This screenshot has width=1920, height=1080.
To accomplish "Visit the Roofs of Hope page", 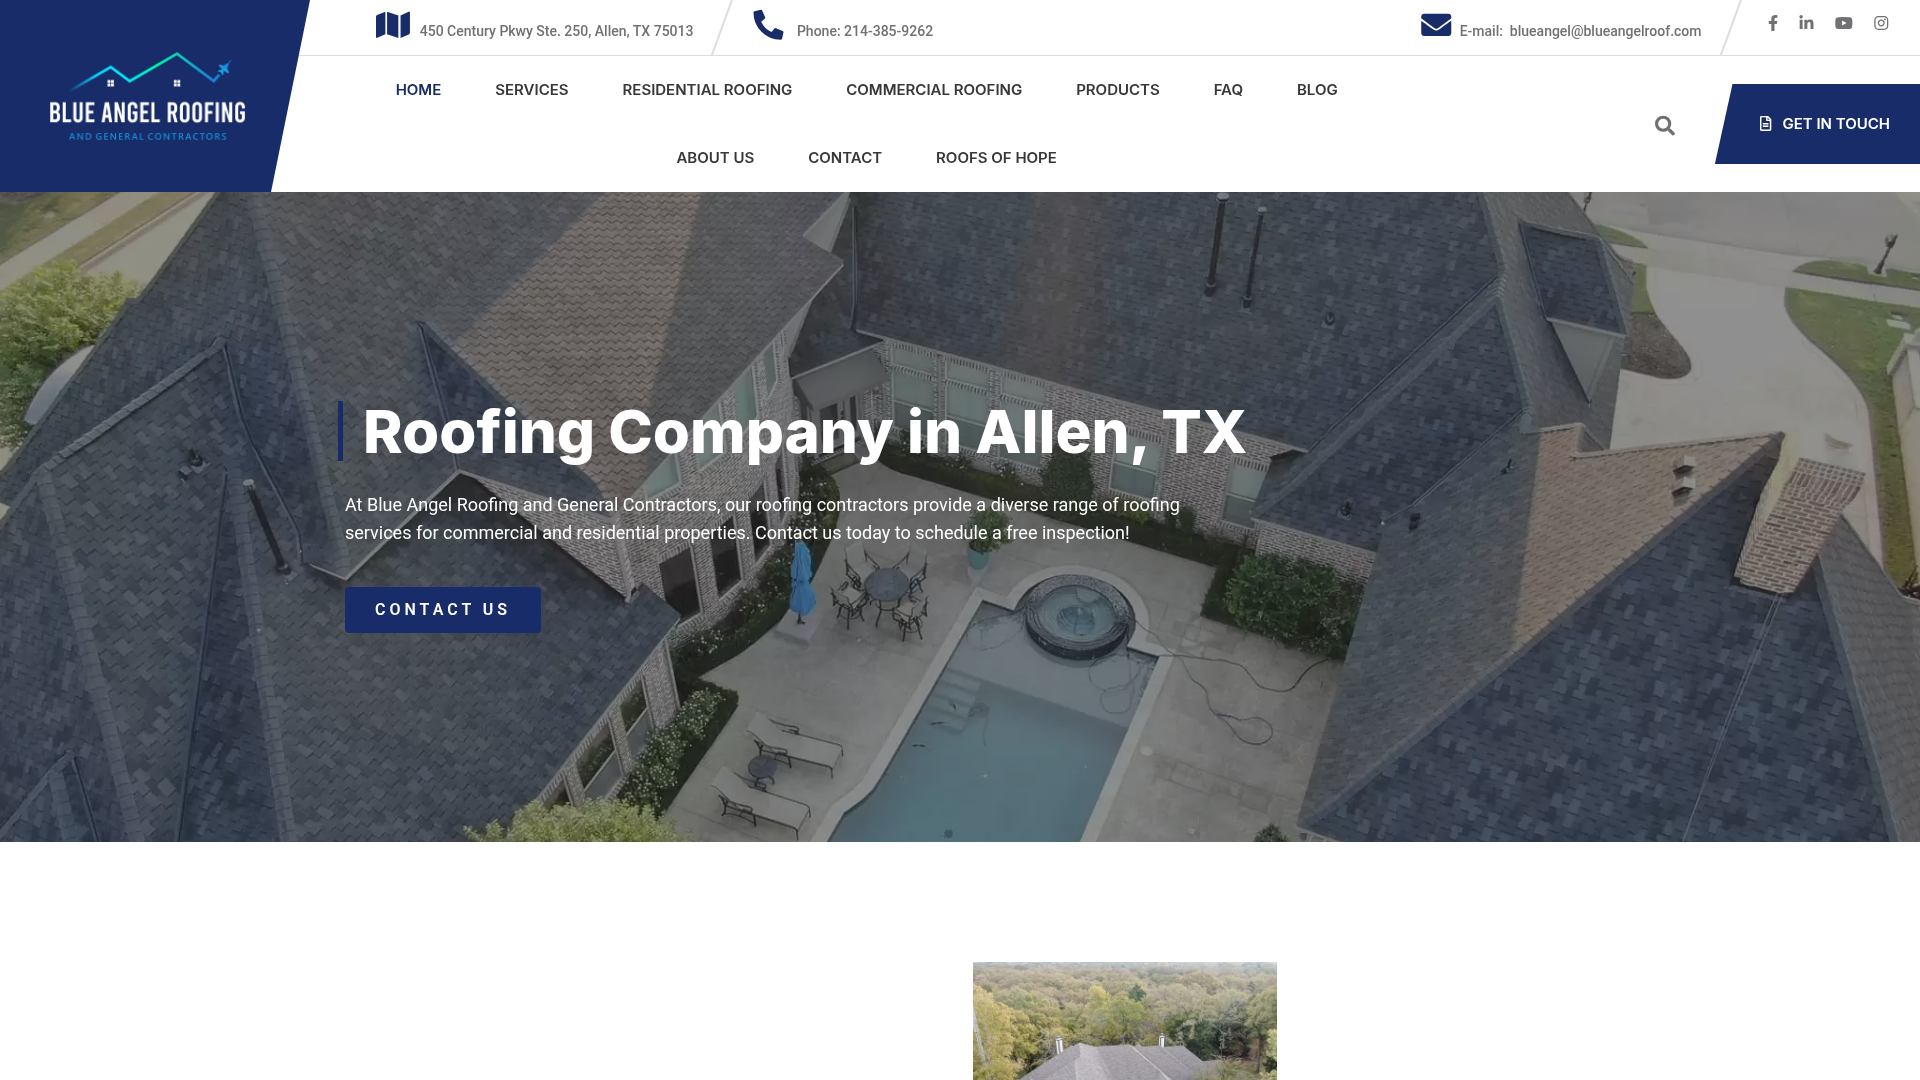I will pos(995,158).
